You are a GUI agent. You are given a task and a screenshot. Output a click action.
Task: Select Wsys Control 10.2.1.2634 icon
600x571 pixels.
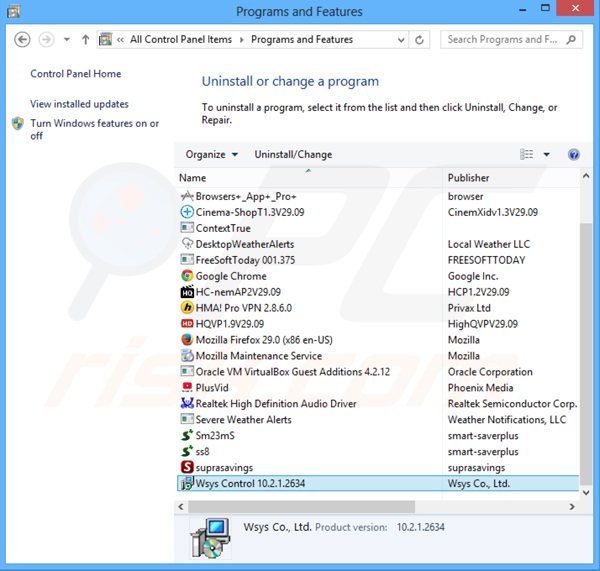(x=187, y=483)
